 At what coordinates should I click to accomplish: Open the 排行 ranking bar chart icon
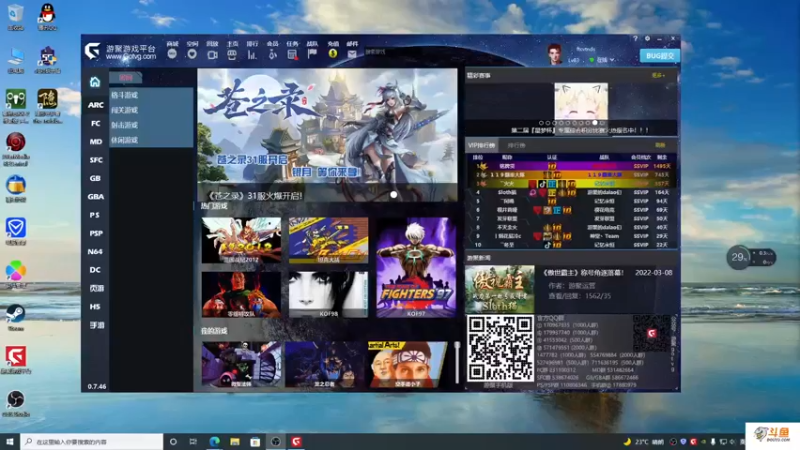[x=252, y=54]
